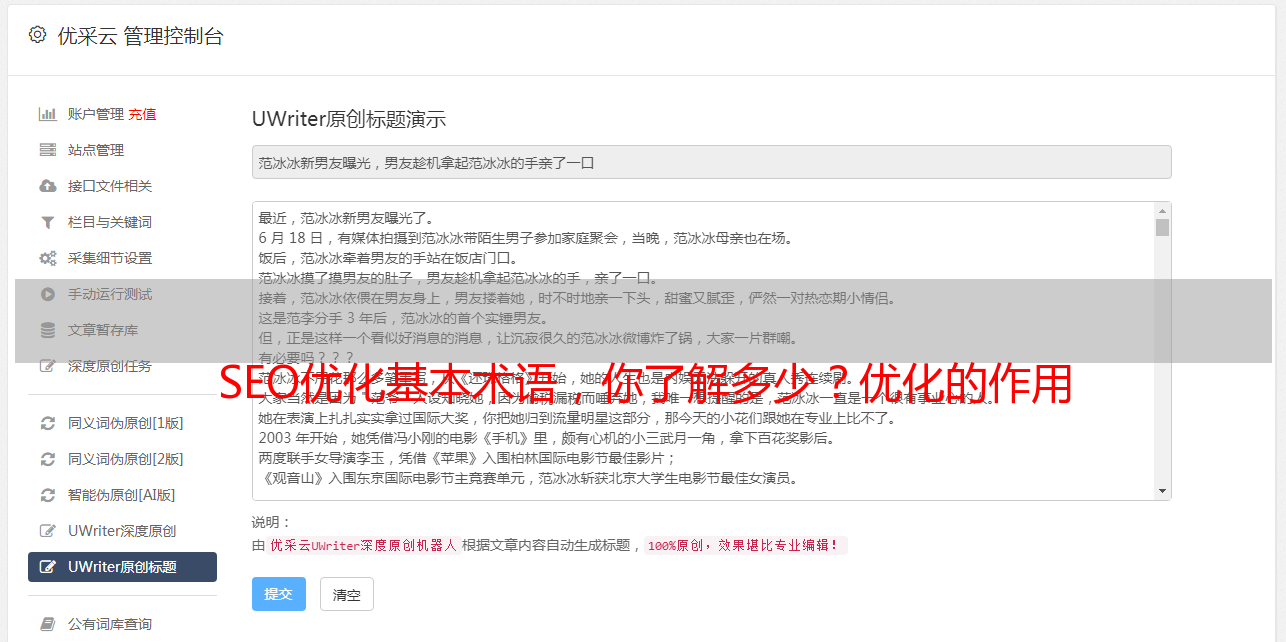Click the gears icon for 采集细节设置

pyautogui.click(x=47, y=258)
